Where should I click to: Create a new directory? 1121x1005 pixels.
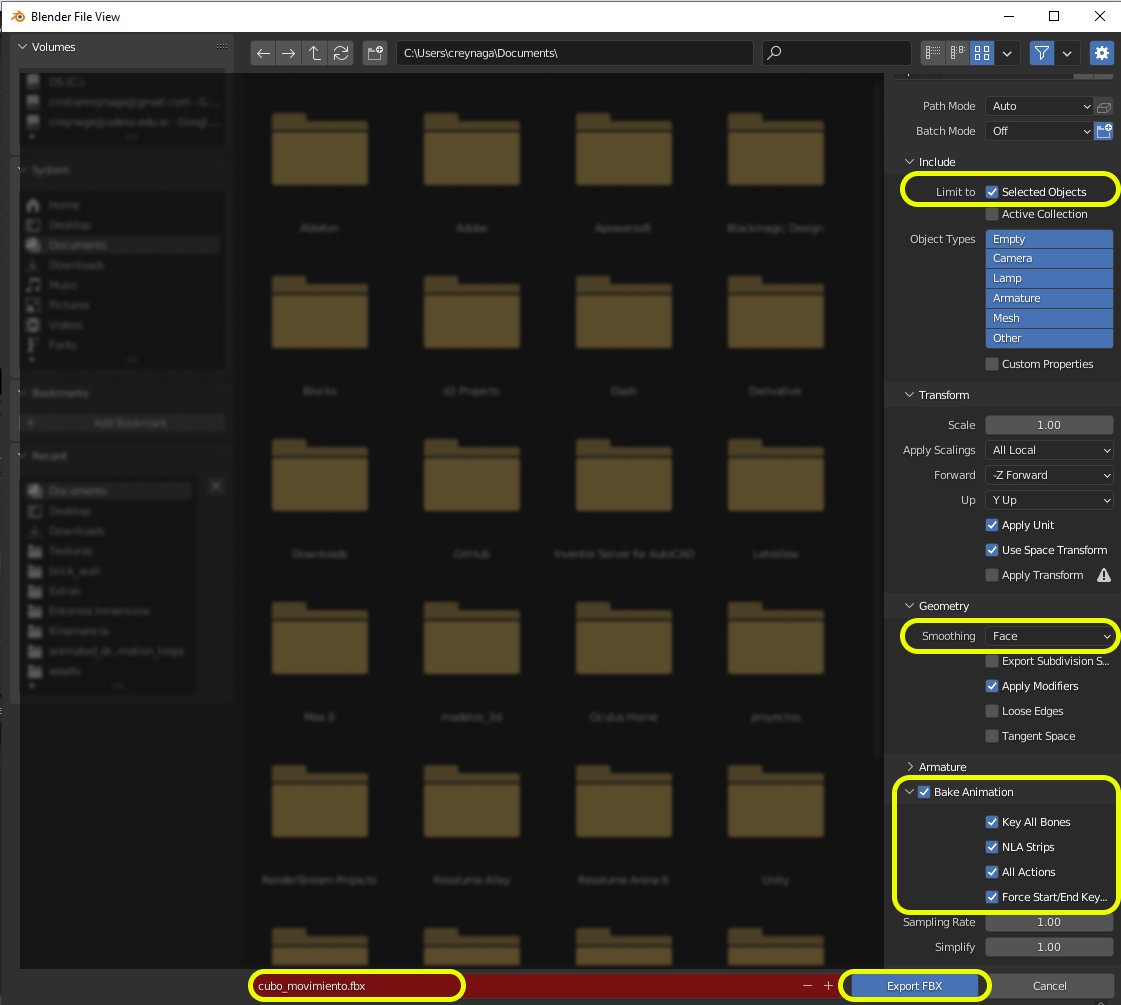[x=375, y=53]
